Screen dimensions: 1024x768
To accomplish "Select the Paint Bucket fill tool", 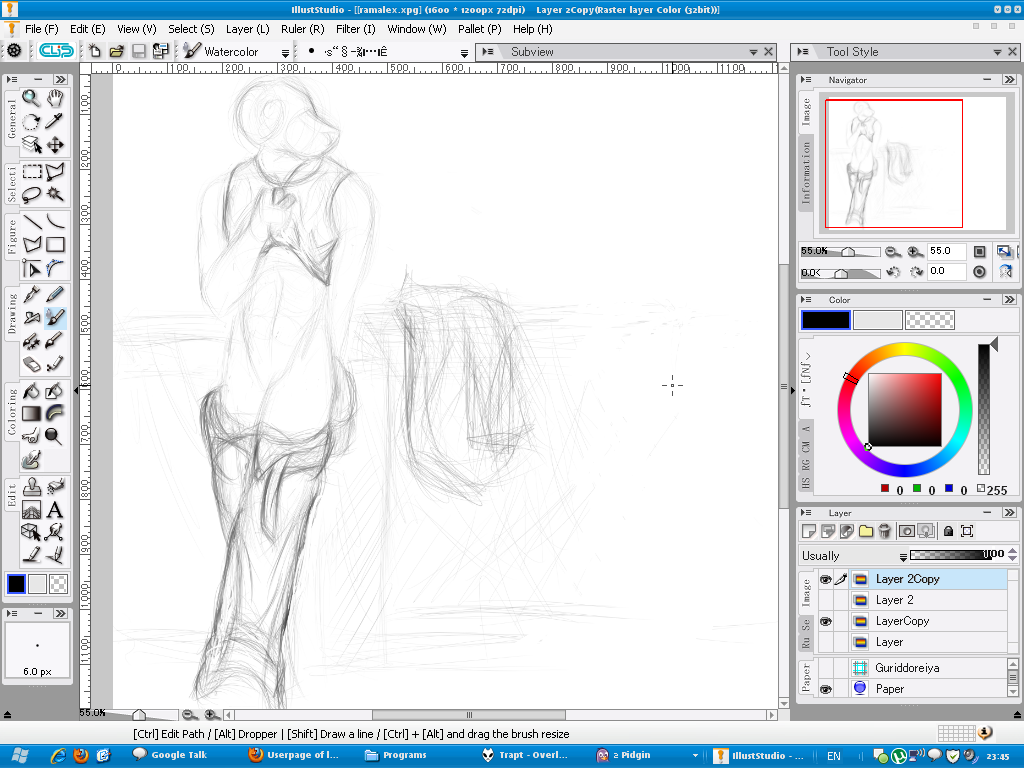I will [x=31, y=391].
